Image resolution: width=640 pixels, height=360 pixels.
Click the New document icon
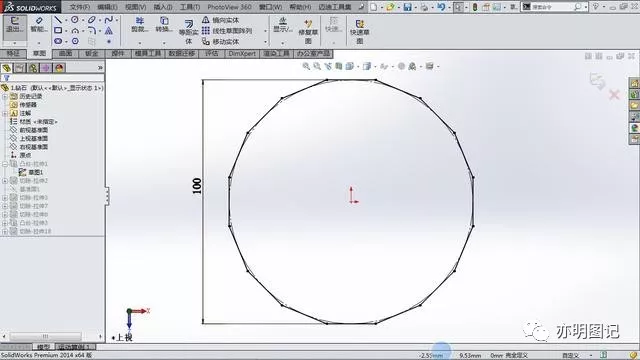pos(373,7)
